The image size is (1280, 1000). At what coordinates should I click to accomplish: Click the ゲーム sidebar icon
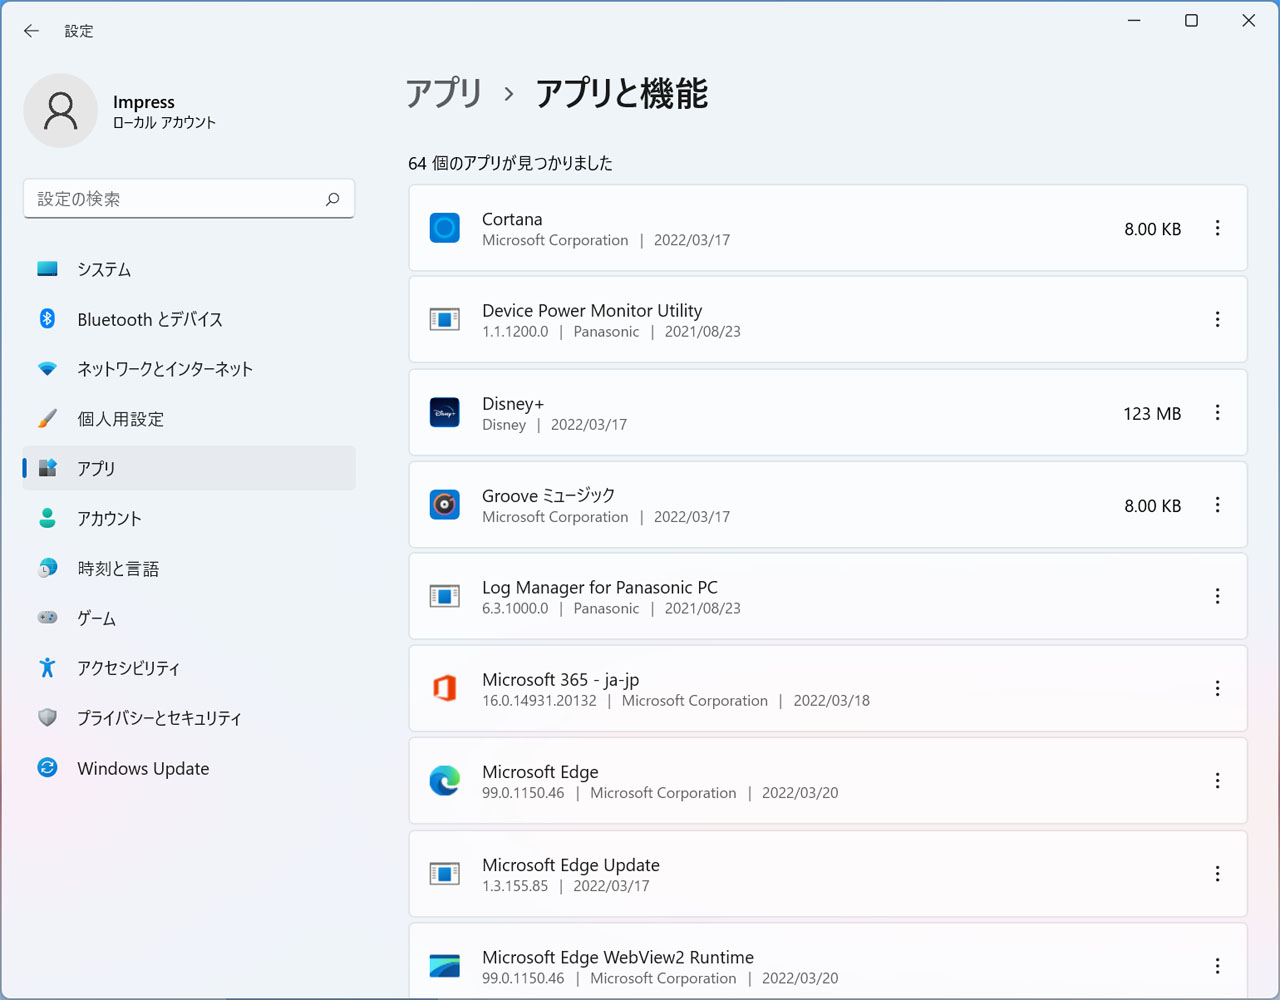coord(48,618)
